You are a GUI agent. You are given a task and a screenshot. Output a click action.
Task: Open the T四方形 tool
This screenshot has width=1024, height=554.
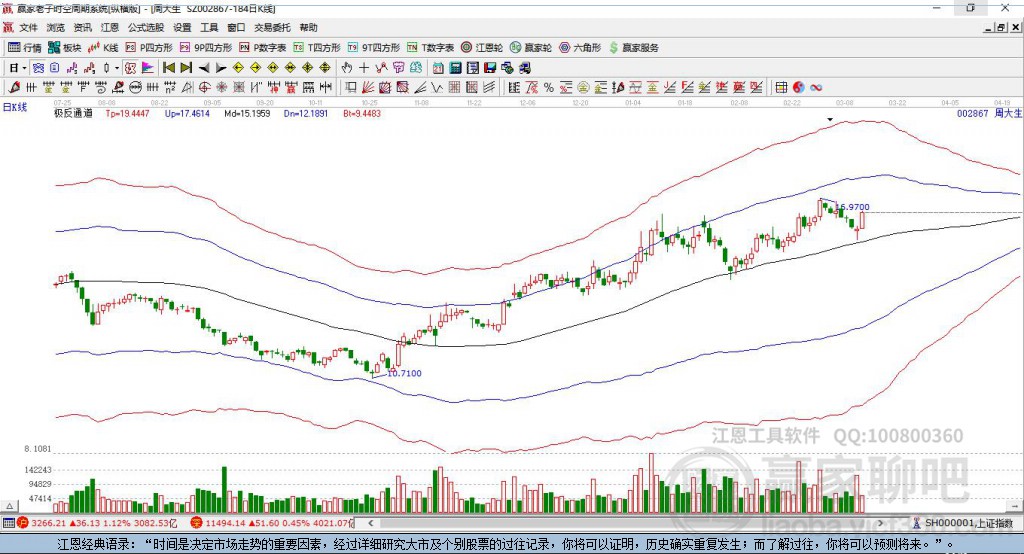tap(317, 48)
